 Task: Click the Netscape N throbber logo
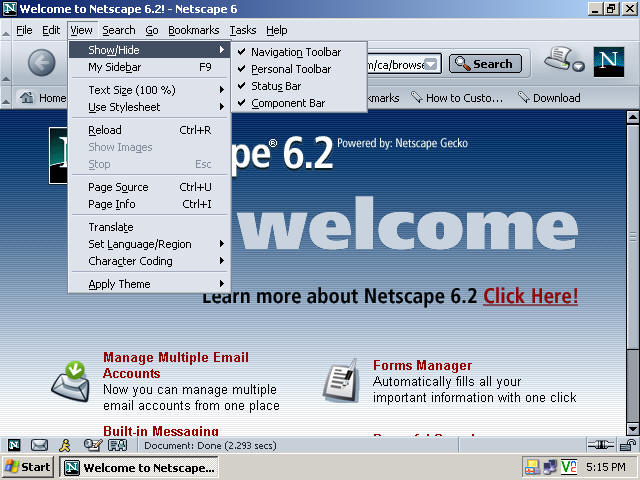pos(609,62)
